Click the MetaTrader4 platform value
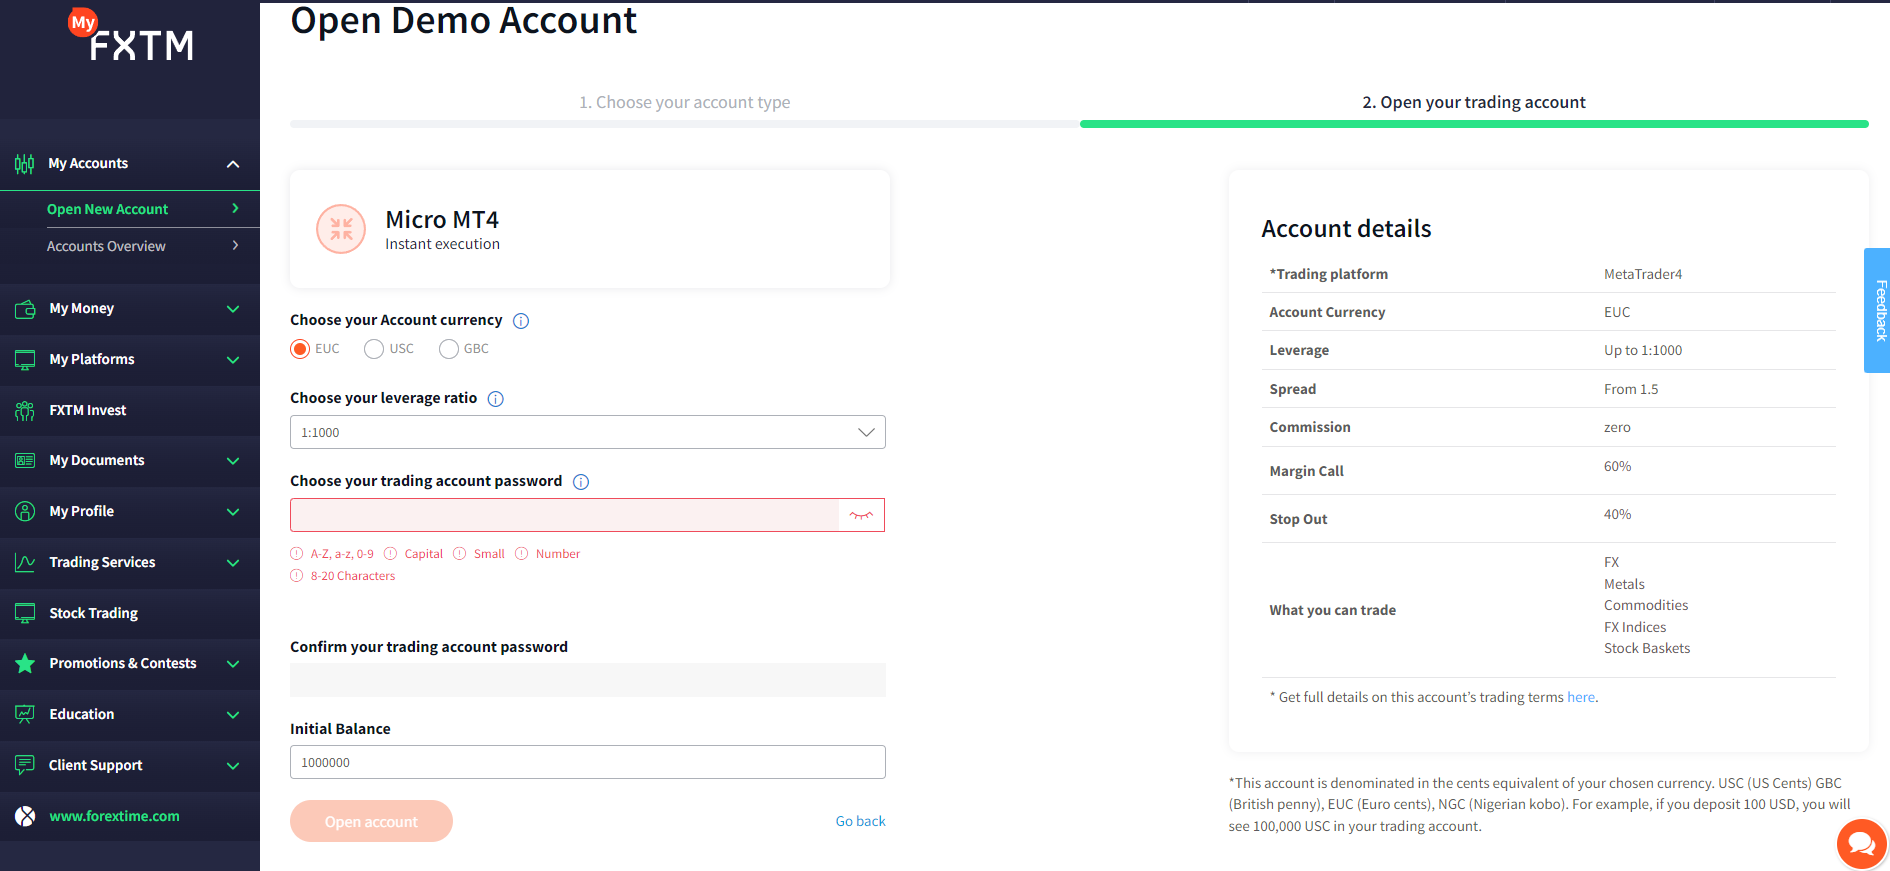 (1643, 274)
